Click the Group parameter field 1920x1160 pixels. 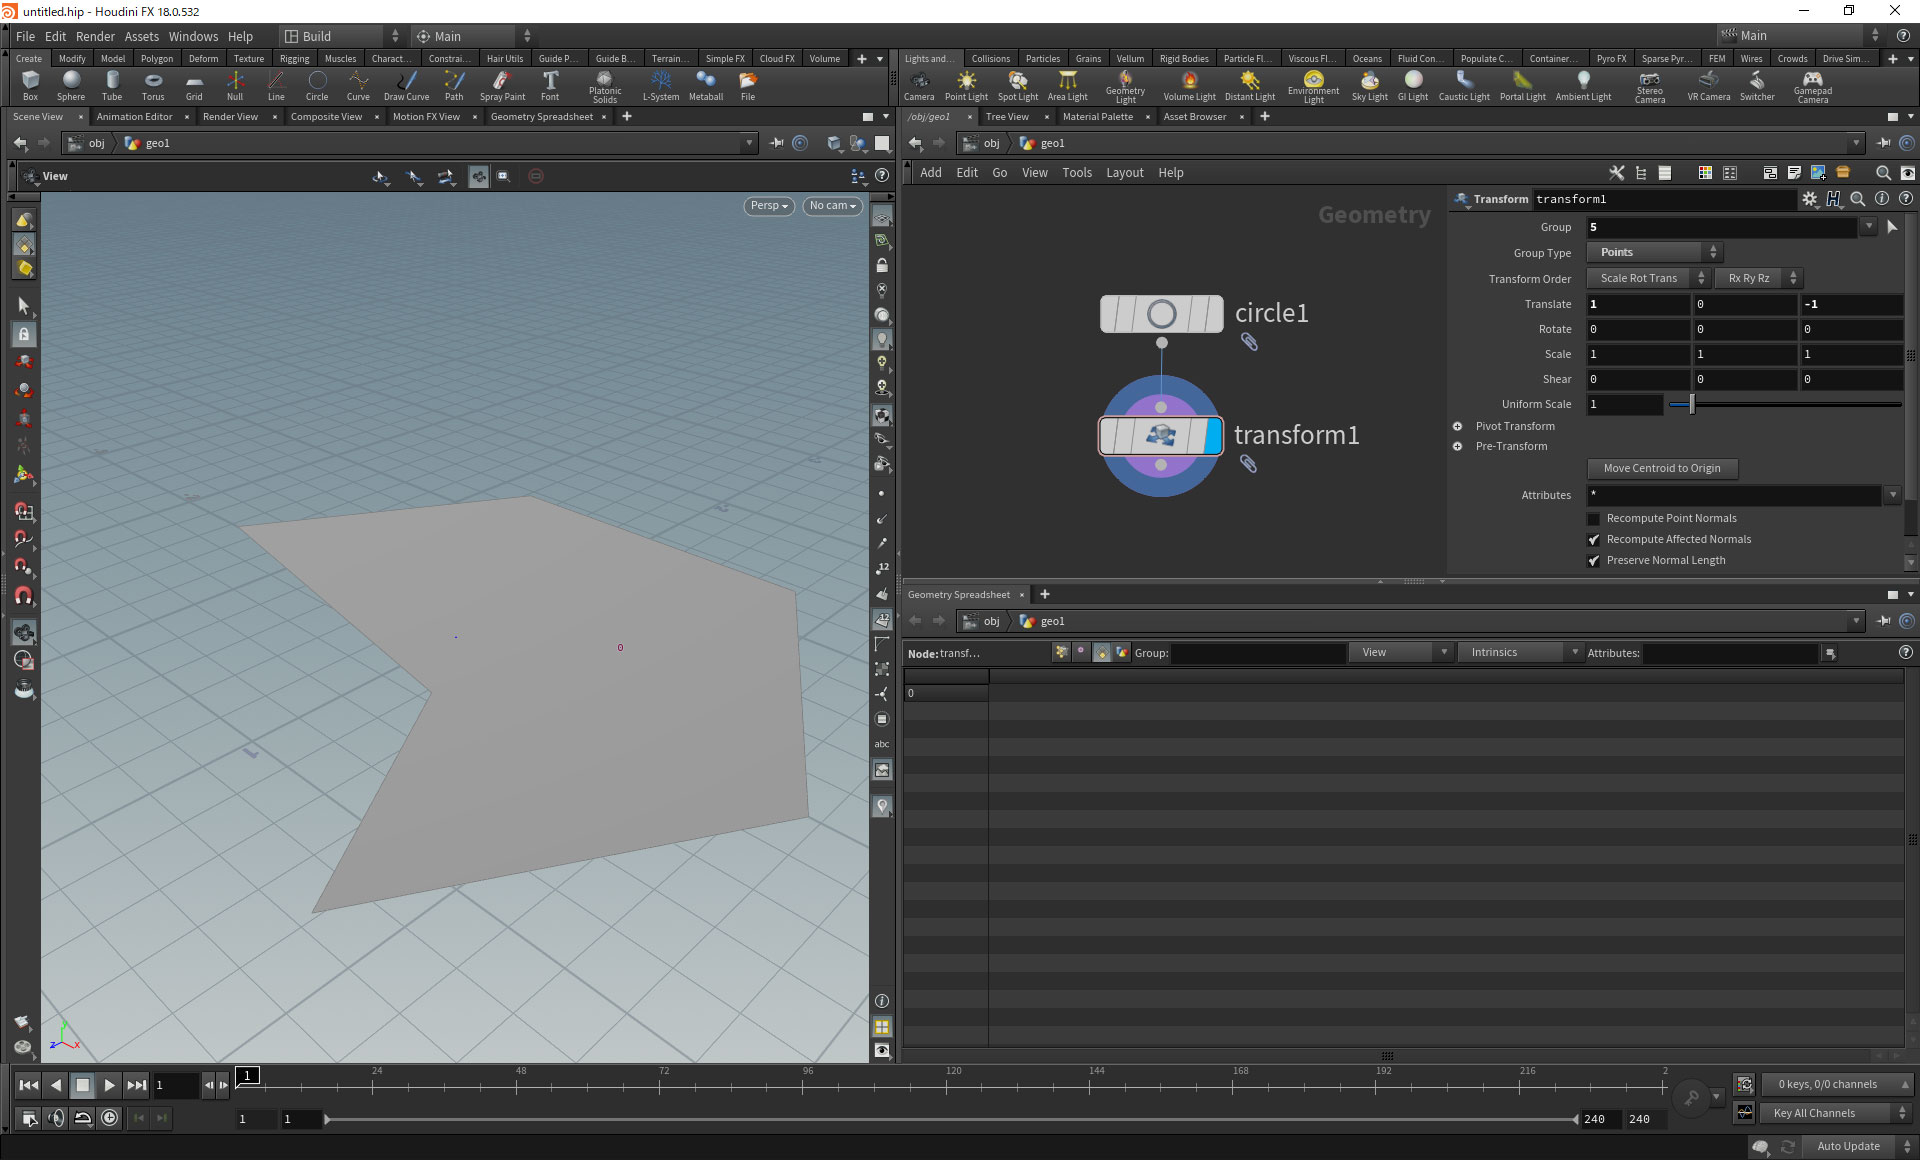[x=1720, y=227]
